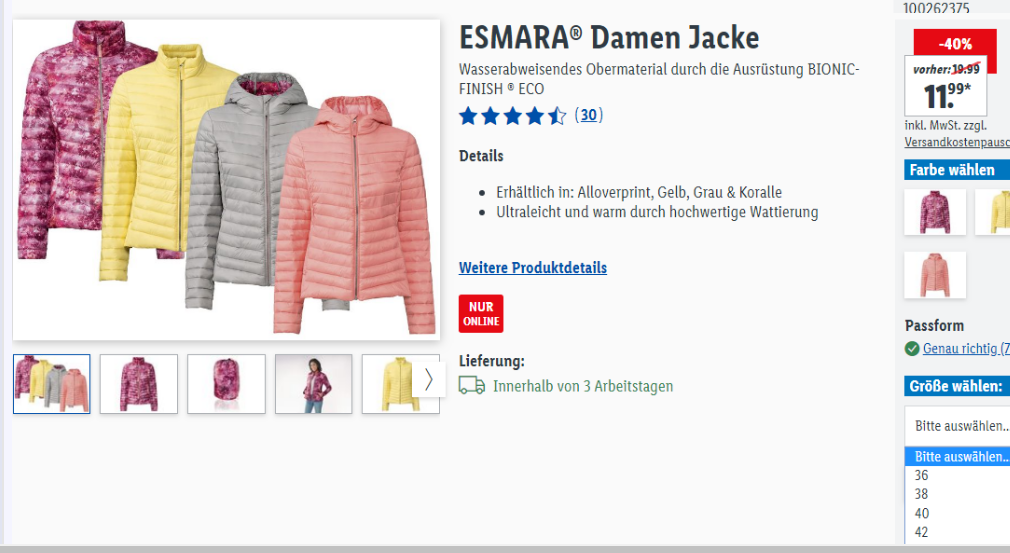Open the Größe wählen dropdown box
The width and height of the screenshot is (1010, 553).
coord(957,426)
